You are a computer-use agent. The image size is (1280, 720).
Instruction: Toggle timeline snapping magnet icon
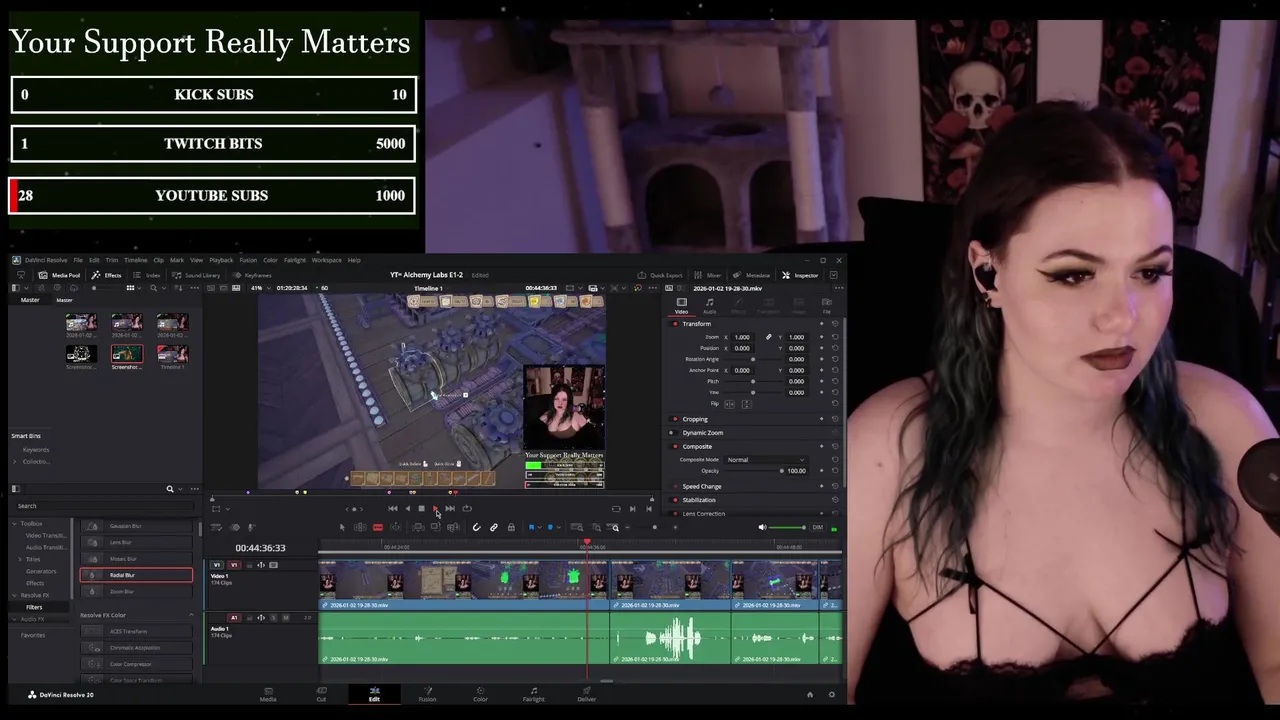tap(476, 527)
